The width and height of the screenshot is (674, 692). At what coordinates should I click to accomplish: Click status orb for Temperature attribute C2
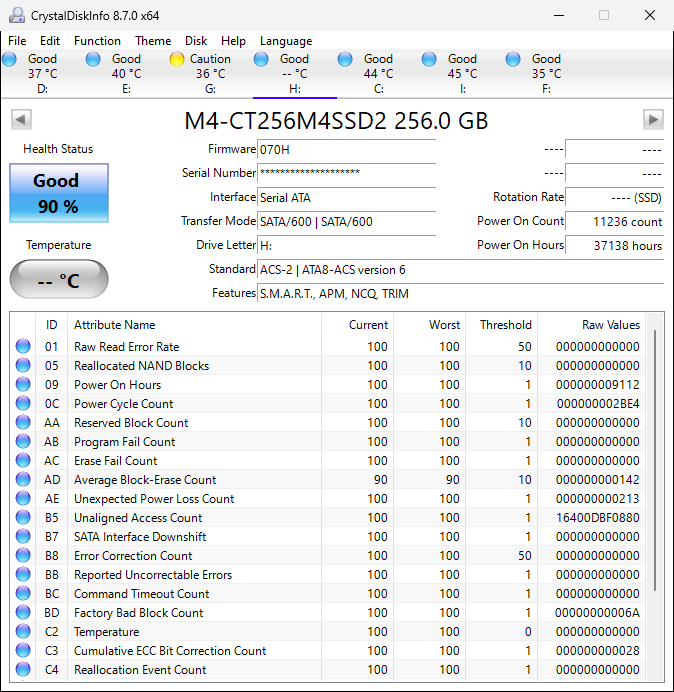tap(23, 631)
